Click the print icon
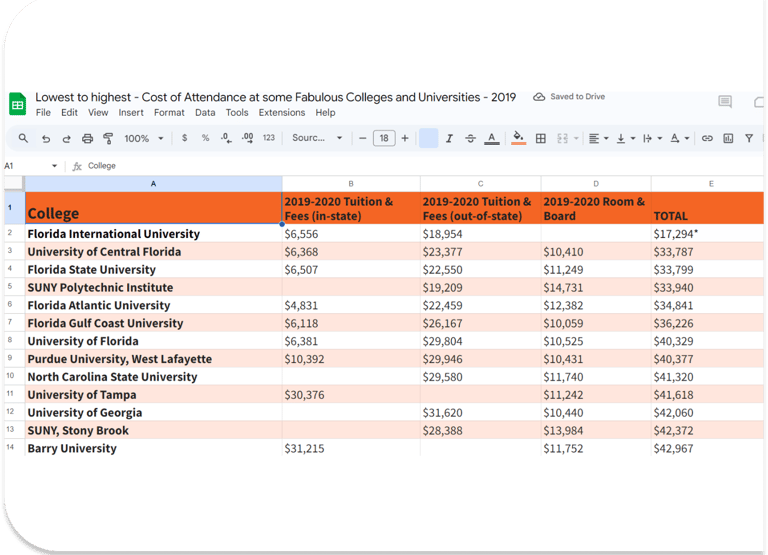 coord(87,139)
